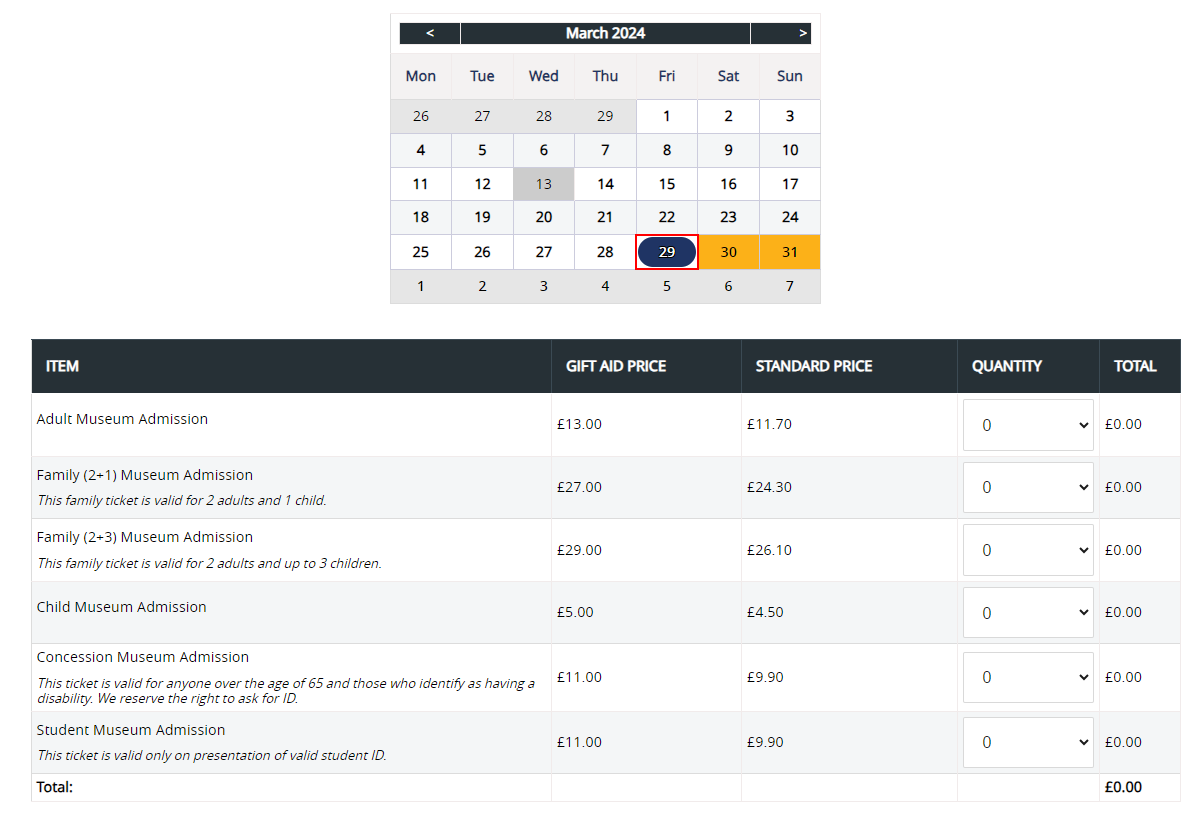Expand Child Museum Admission quantity selector
The height and width of the screenshot is (822, 1202).
click(x=1027, y=612)
